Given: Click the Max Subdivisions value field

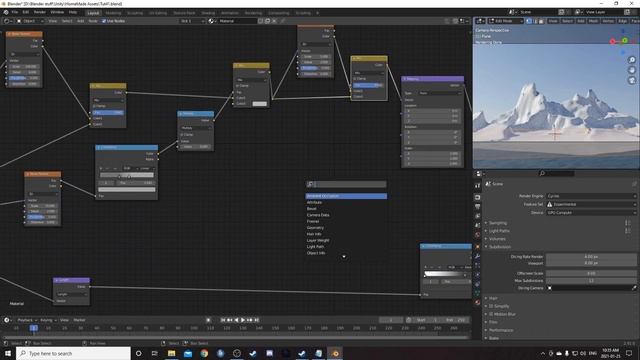Looking at the screenshot, I should tap(591, 280).
